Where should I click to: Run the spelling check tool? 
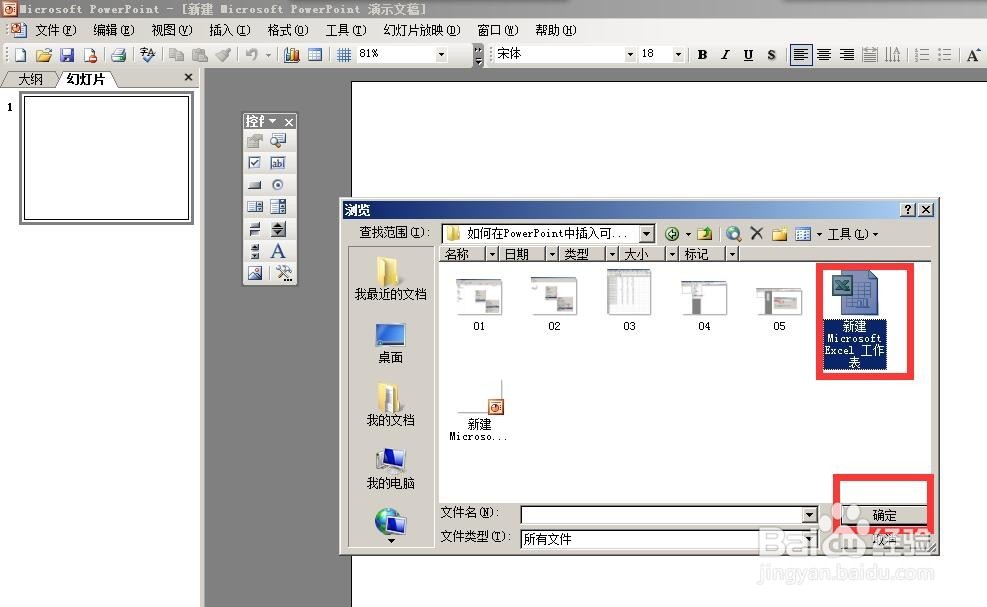(147, 55)
